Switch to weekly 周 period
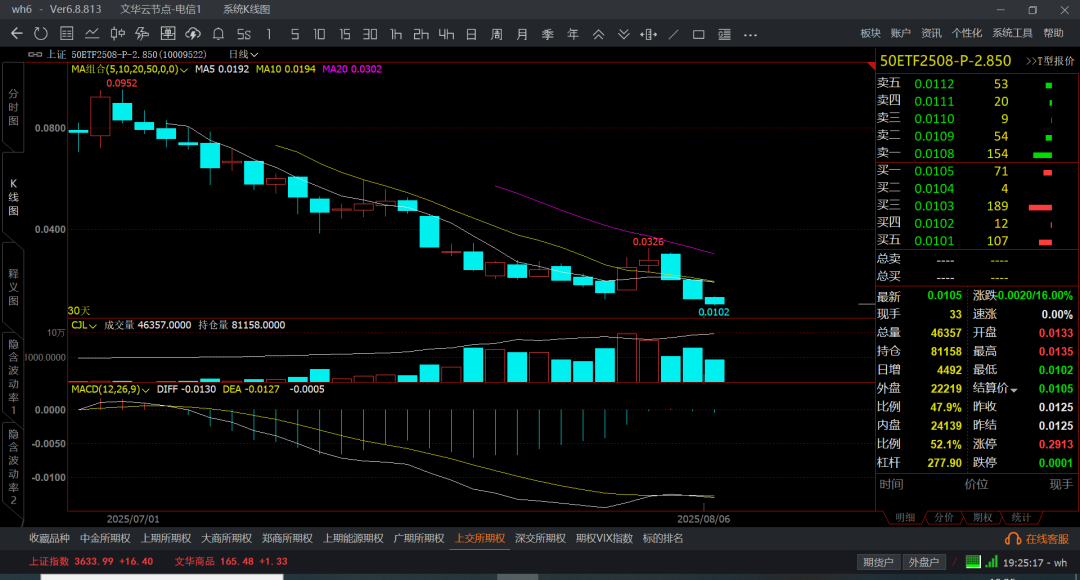 click(497, 34)
